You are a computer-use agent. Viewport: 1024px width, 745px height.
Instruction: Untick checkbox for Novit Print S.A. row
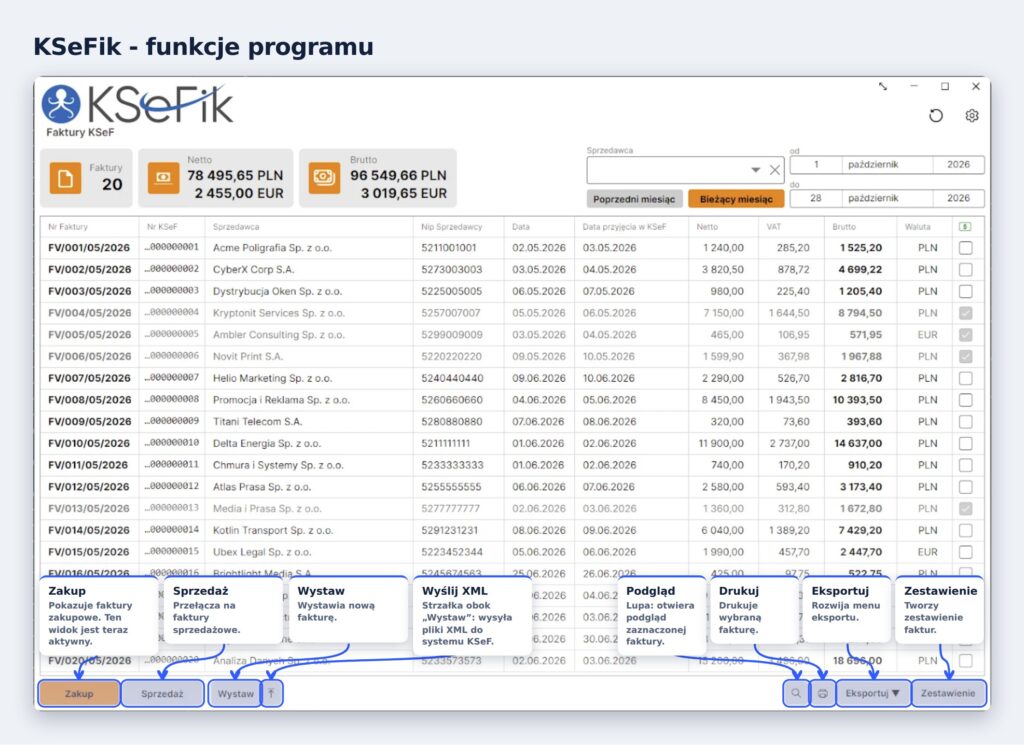tap(965, 357)
